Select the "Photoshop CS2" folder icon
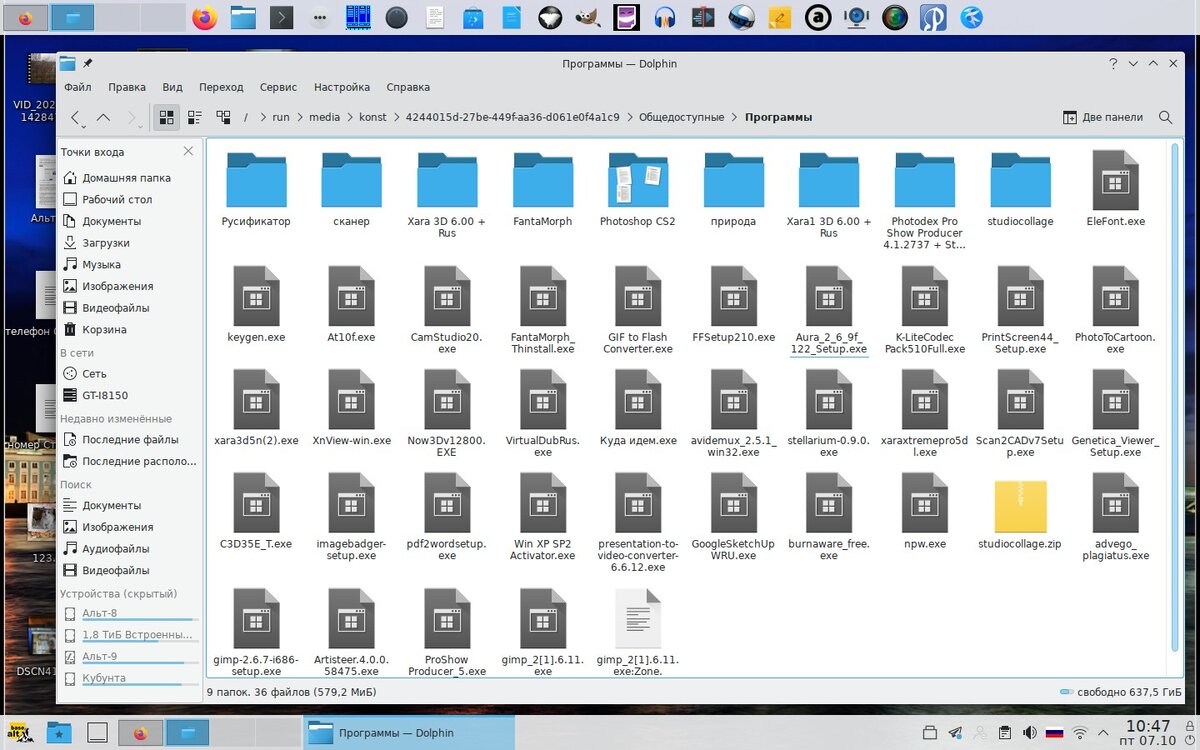This screenshot has width=1200, height=750. [x=638, y=180]
